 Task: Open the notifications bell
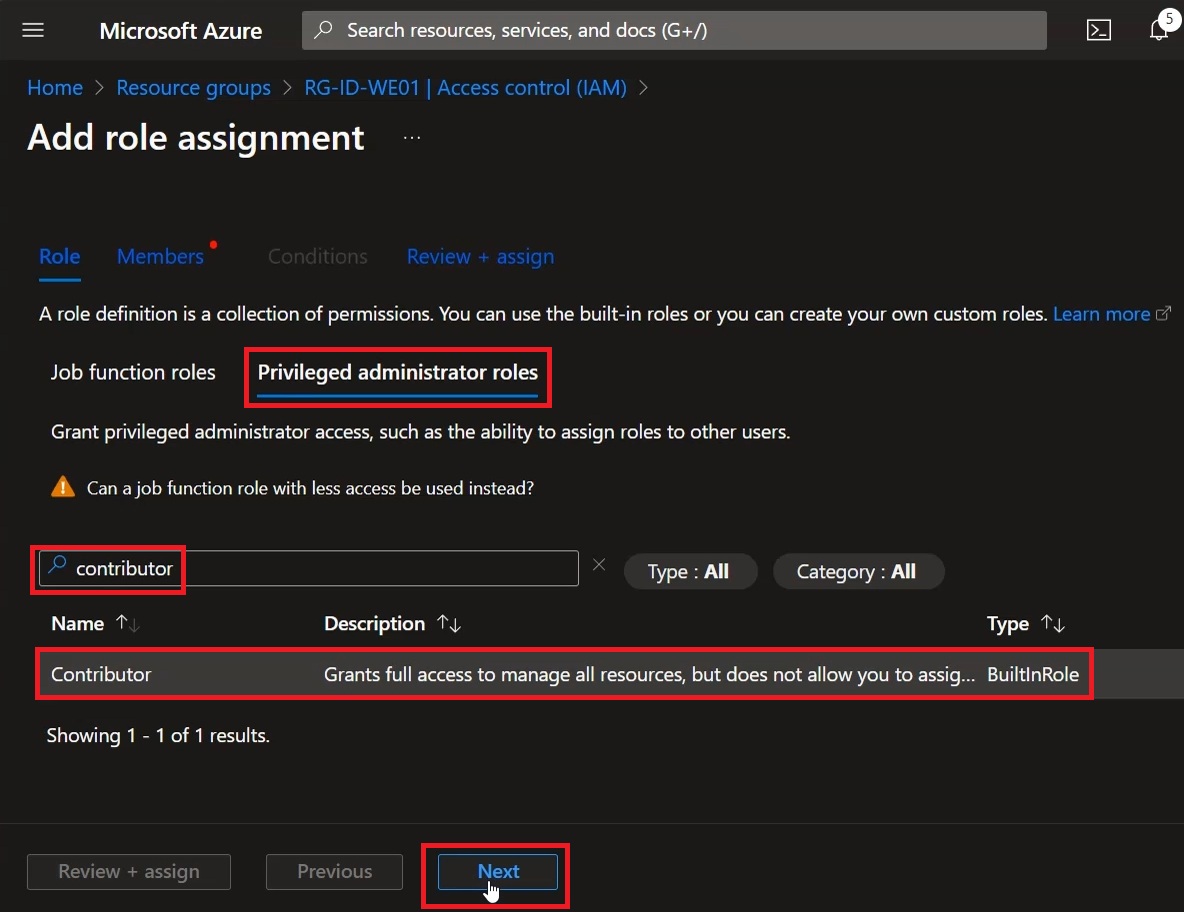point(1159,30)
